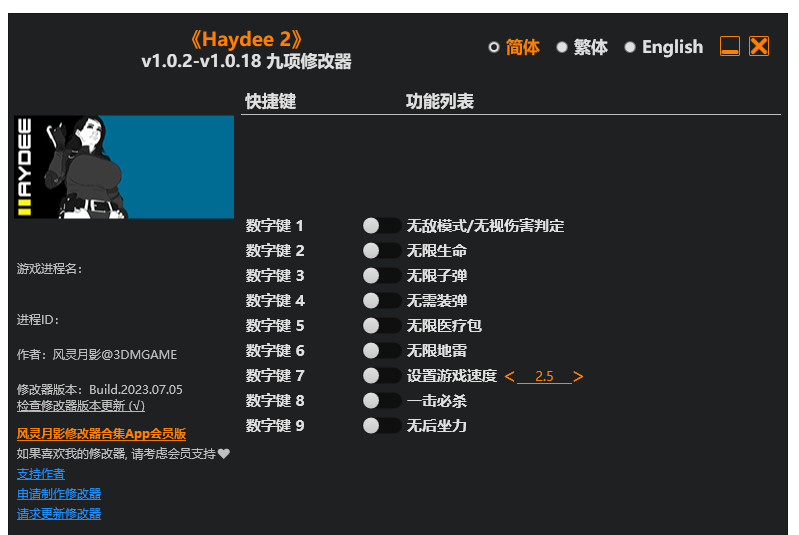The image size is (799, 535).
Task: Click 数字键 4 hotkey label
Action: coord(275,301)
